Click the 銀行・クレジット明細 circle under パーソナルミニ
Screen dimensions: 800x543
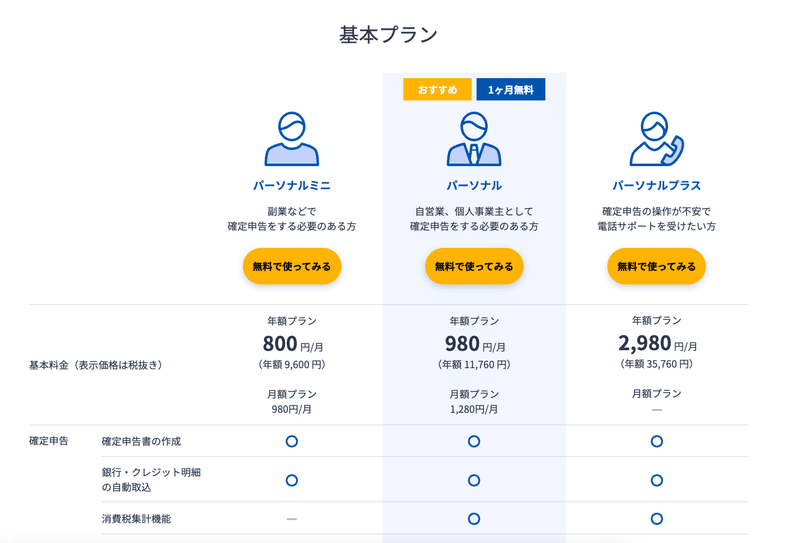pyautogui.click(x=291, y=480)
